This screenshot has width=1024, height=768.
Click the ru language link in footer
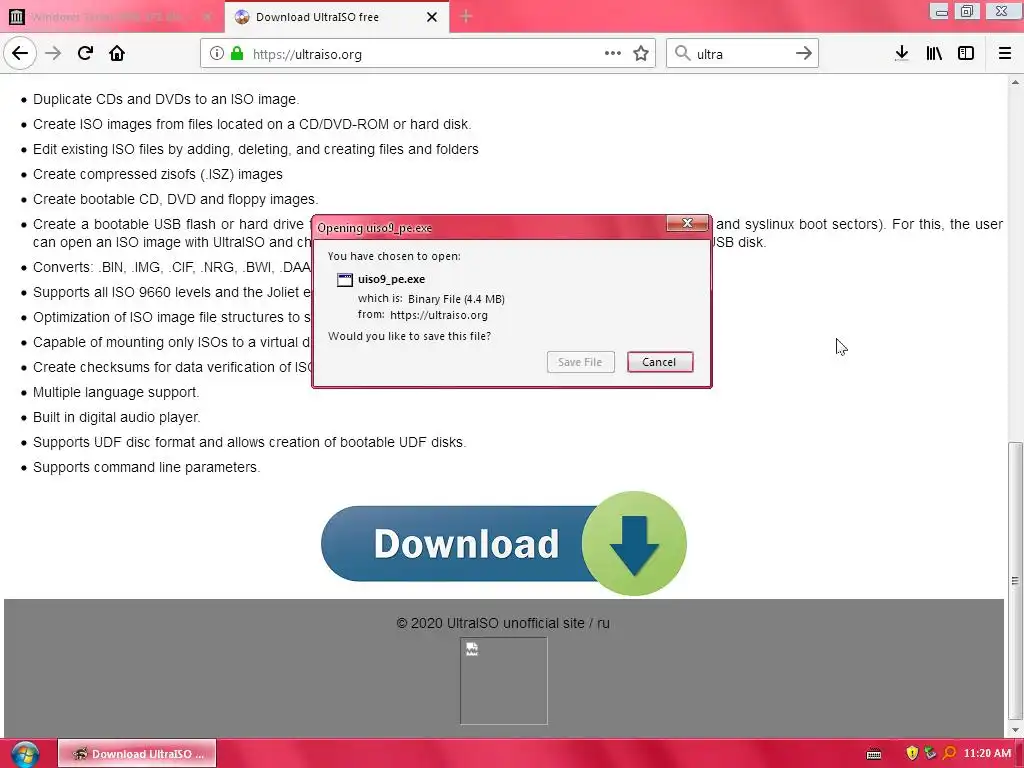[x=603, y=623]
